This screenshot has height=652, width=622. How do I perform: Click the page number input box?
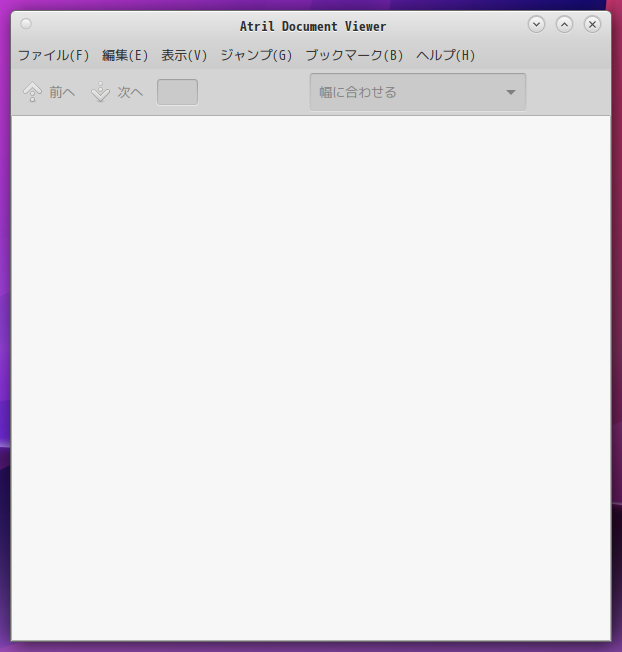pyautogui.click(x=177, y=92)
